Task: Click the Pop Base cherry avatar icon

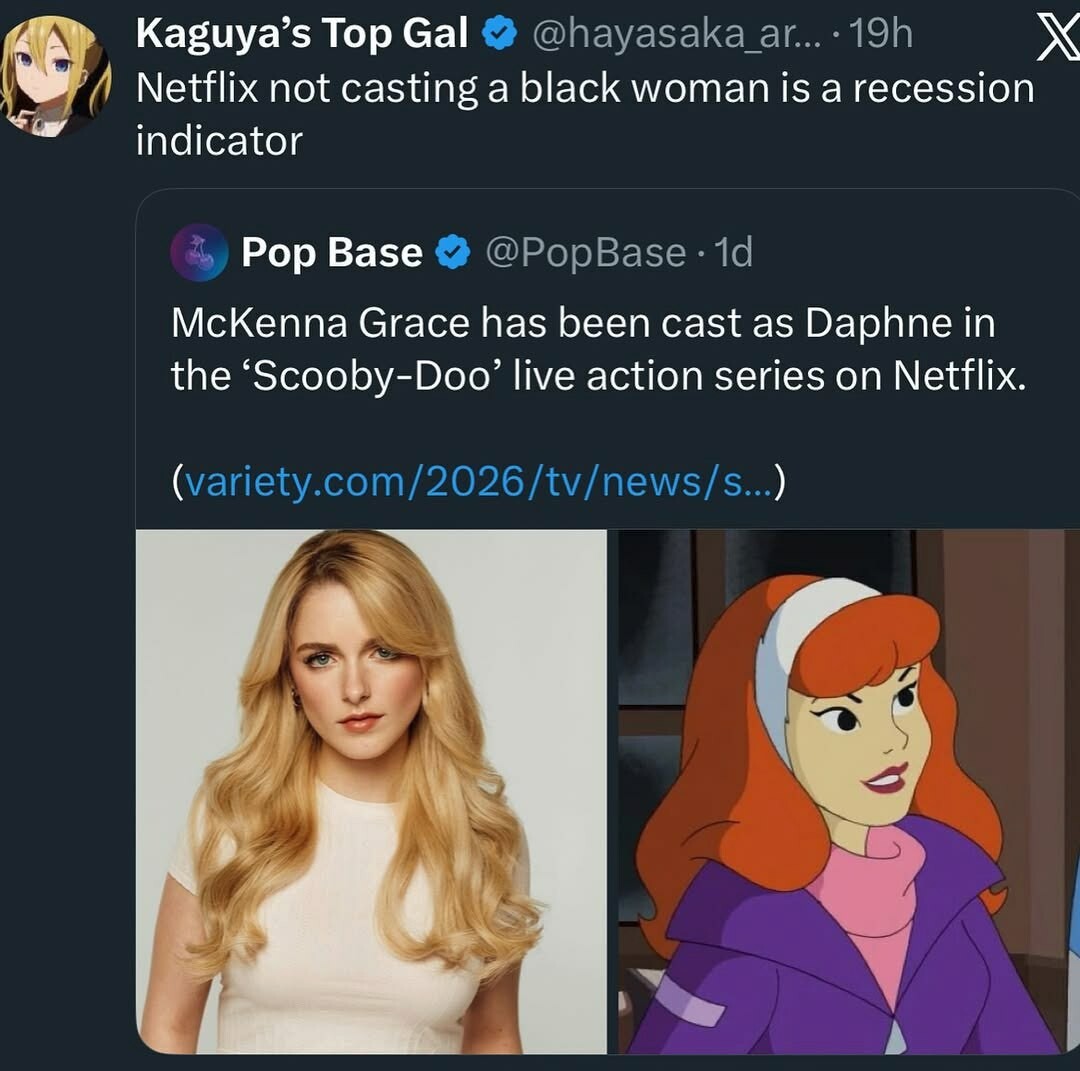Action: click(200, 252)
